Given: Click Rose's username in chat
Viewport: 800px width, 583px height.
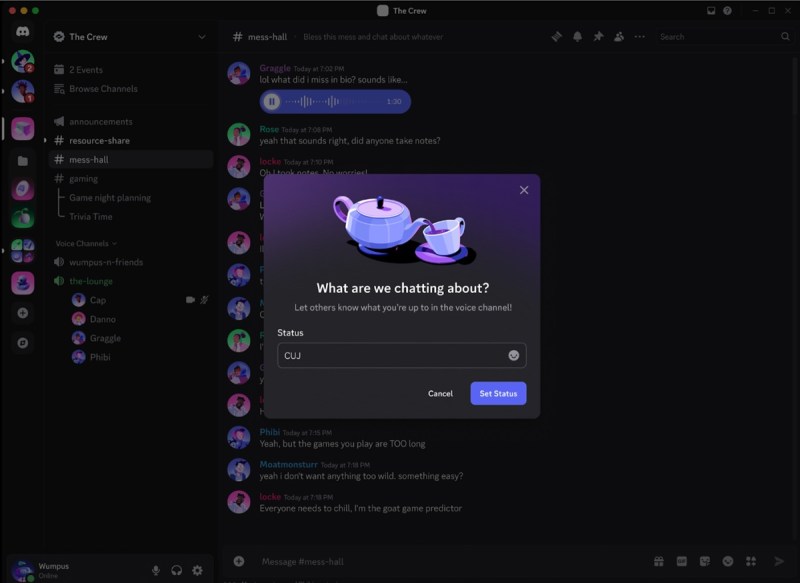Looking at the screenshot, I should point(269,130).
